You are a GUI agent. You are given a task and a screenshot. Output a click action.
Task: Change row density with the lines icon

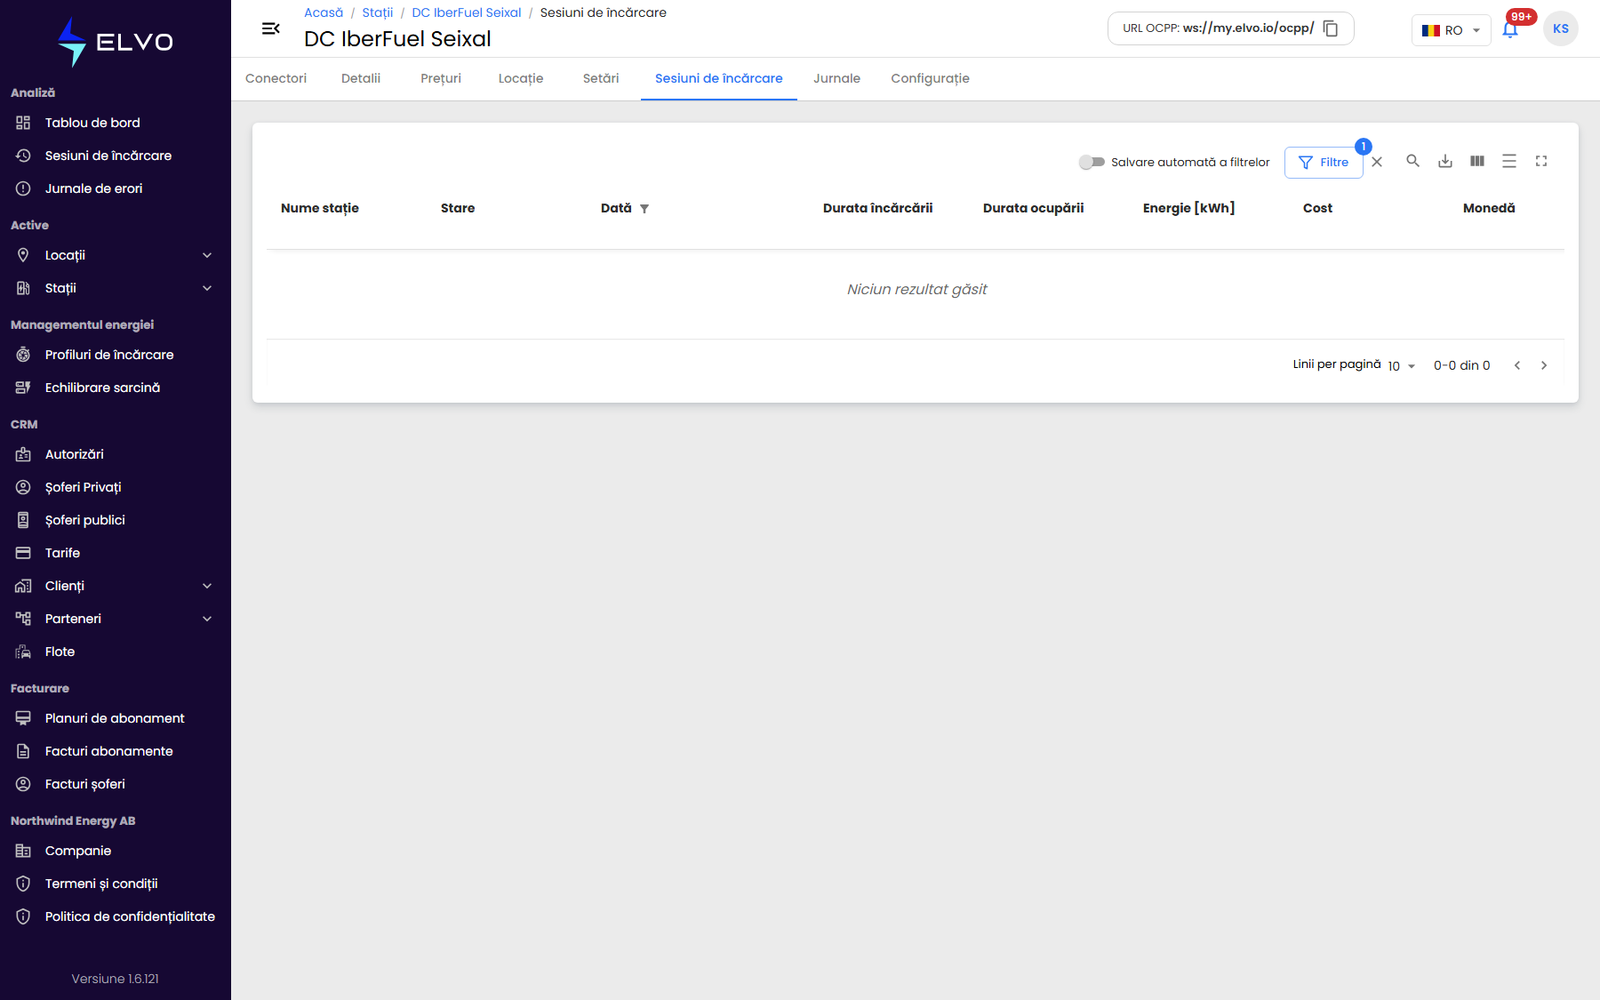point(1509,161)
